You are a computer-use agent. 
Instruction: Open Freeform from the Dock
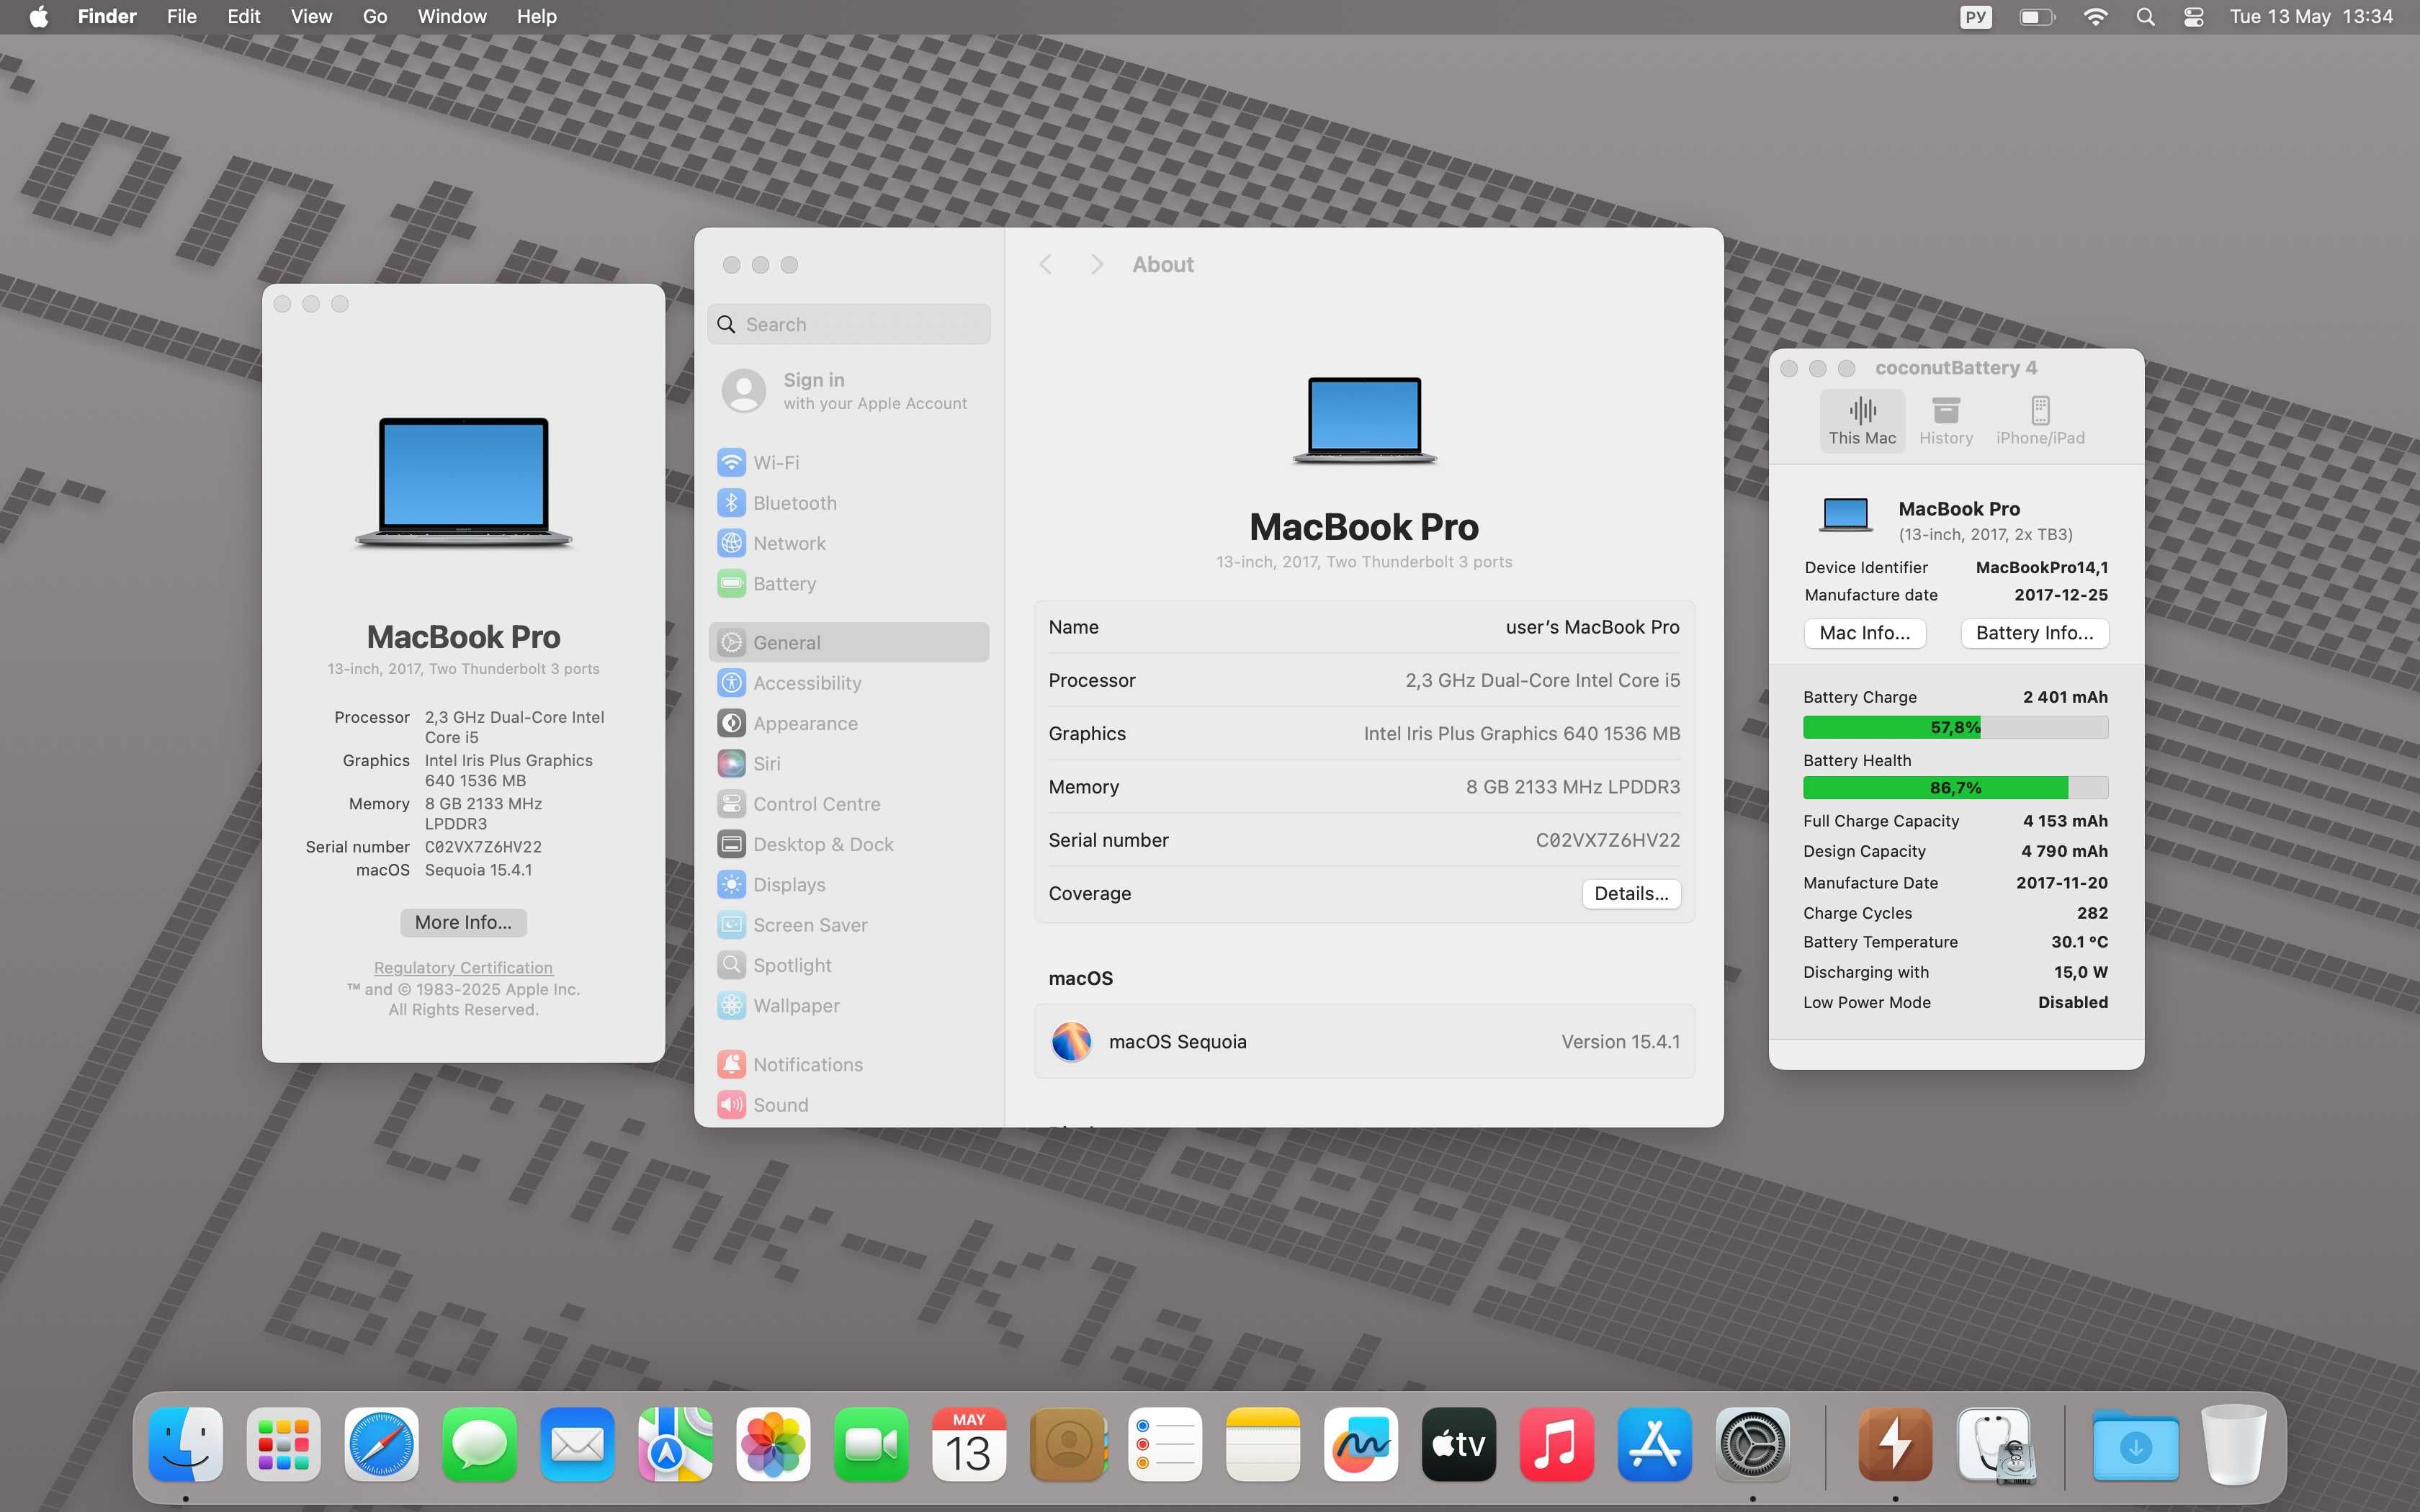[x=1361, y=1444]
